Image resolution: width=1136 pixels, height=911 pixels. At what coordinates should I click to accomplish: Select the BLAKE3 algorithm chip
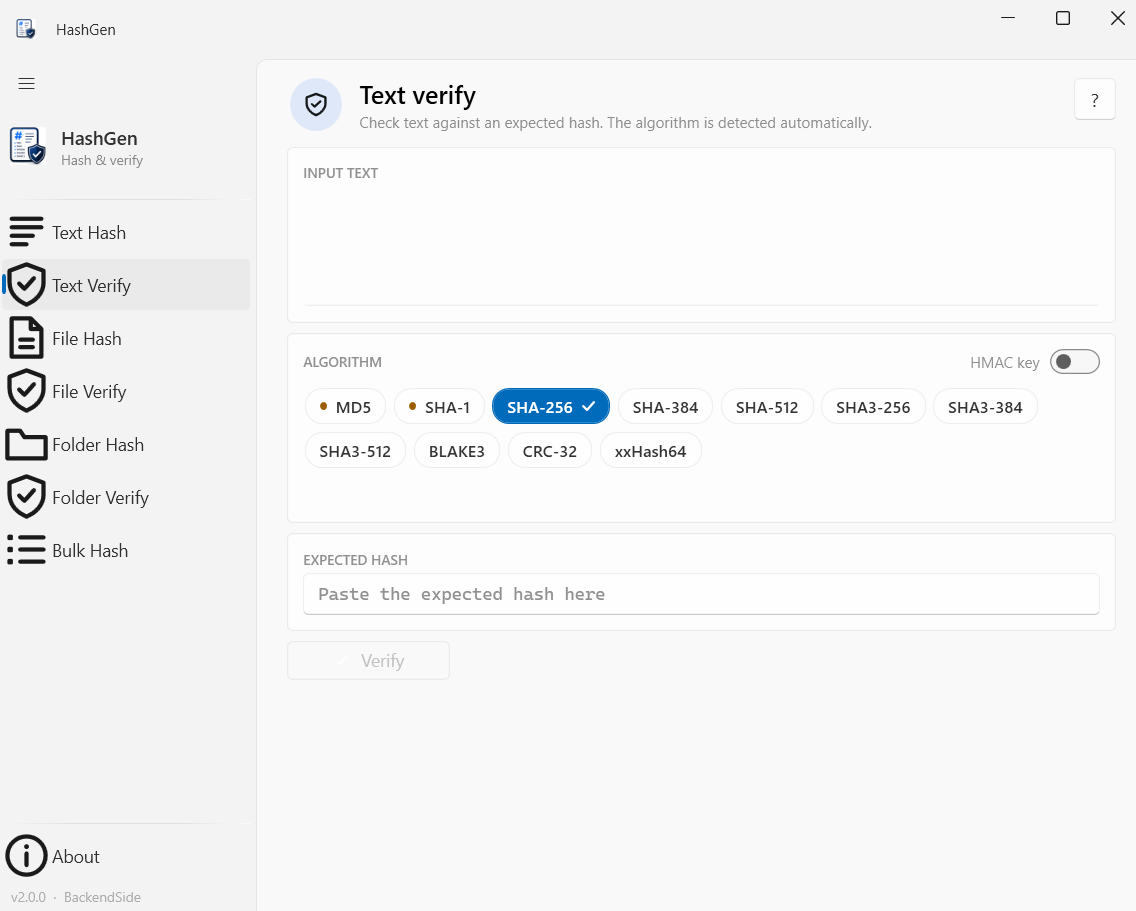(456, 451)
